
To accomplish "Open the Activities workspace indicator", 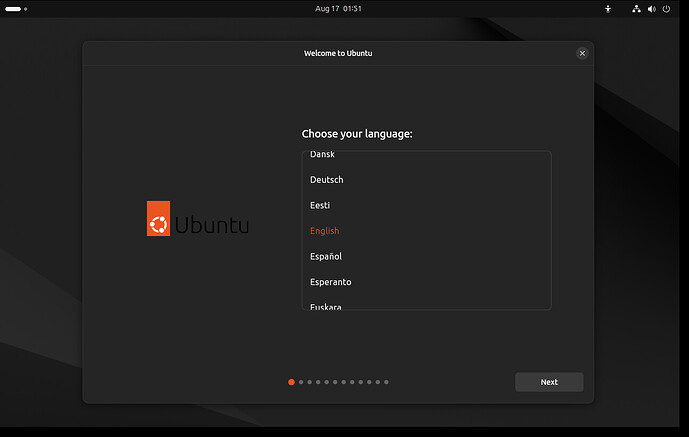I will click(16, 9).
